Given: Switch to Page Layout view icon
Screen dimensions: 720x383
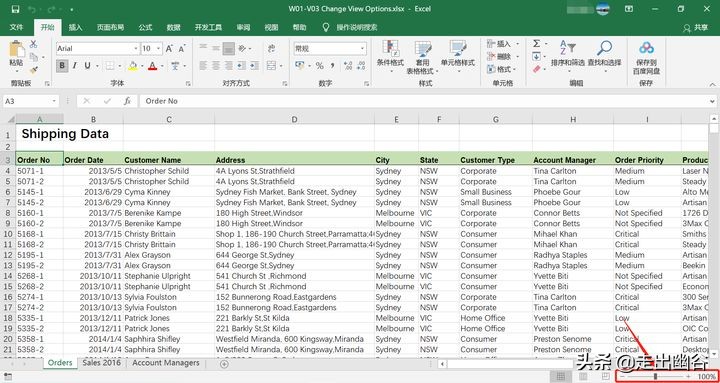Looking at the screenshot, I should click(583, 377).
